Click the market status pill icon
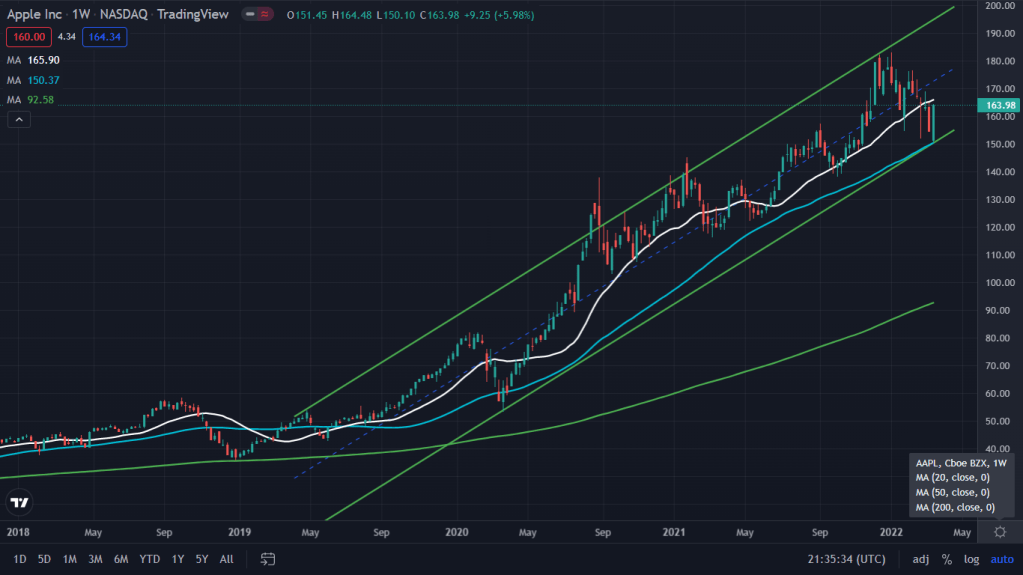The width and height of the screenshot is (1023, 575). (260, 15)
